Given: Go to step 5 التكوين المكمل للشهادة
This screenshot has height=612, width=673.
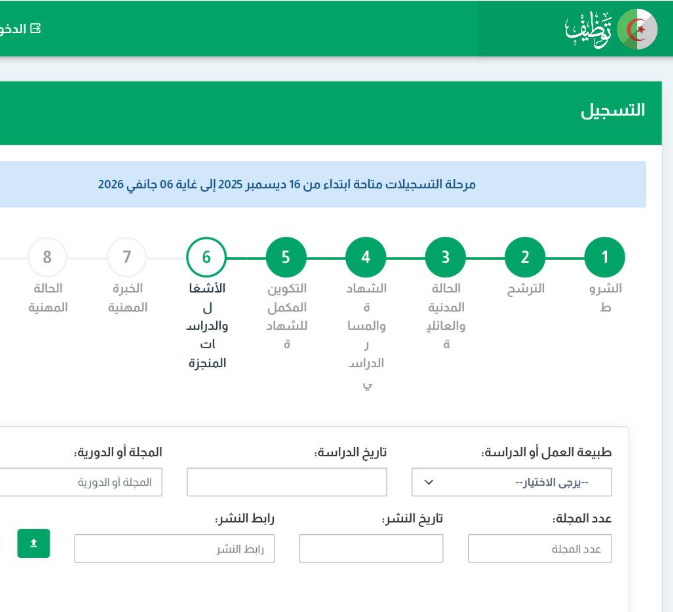Looking at the screenshot, I should (x=286, y=257).
